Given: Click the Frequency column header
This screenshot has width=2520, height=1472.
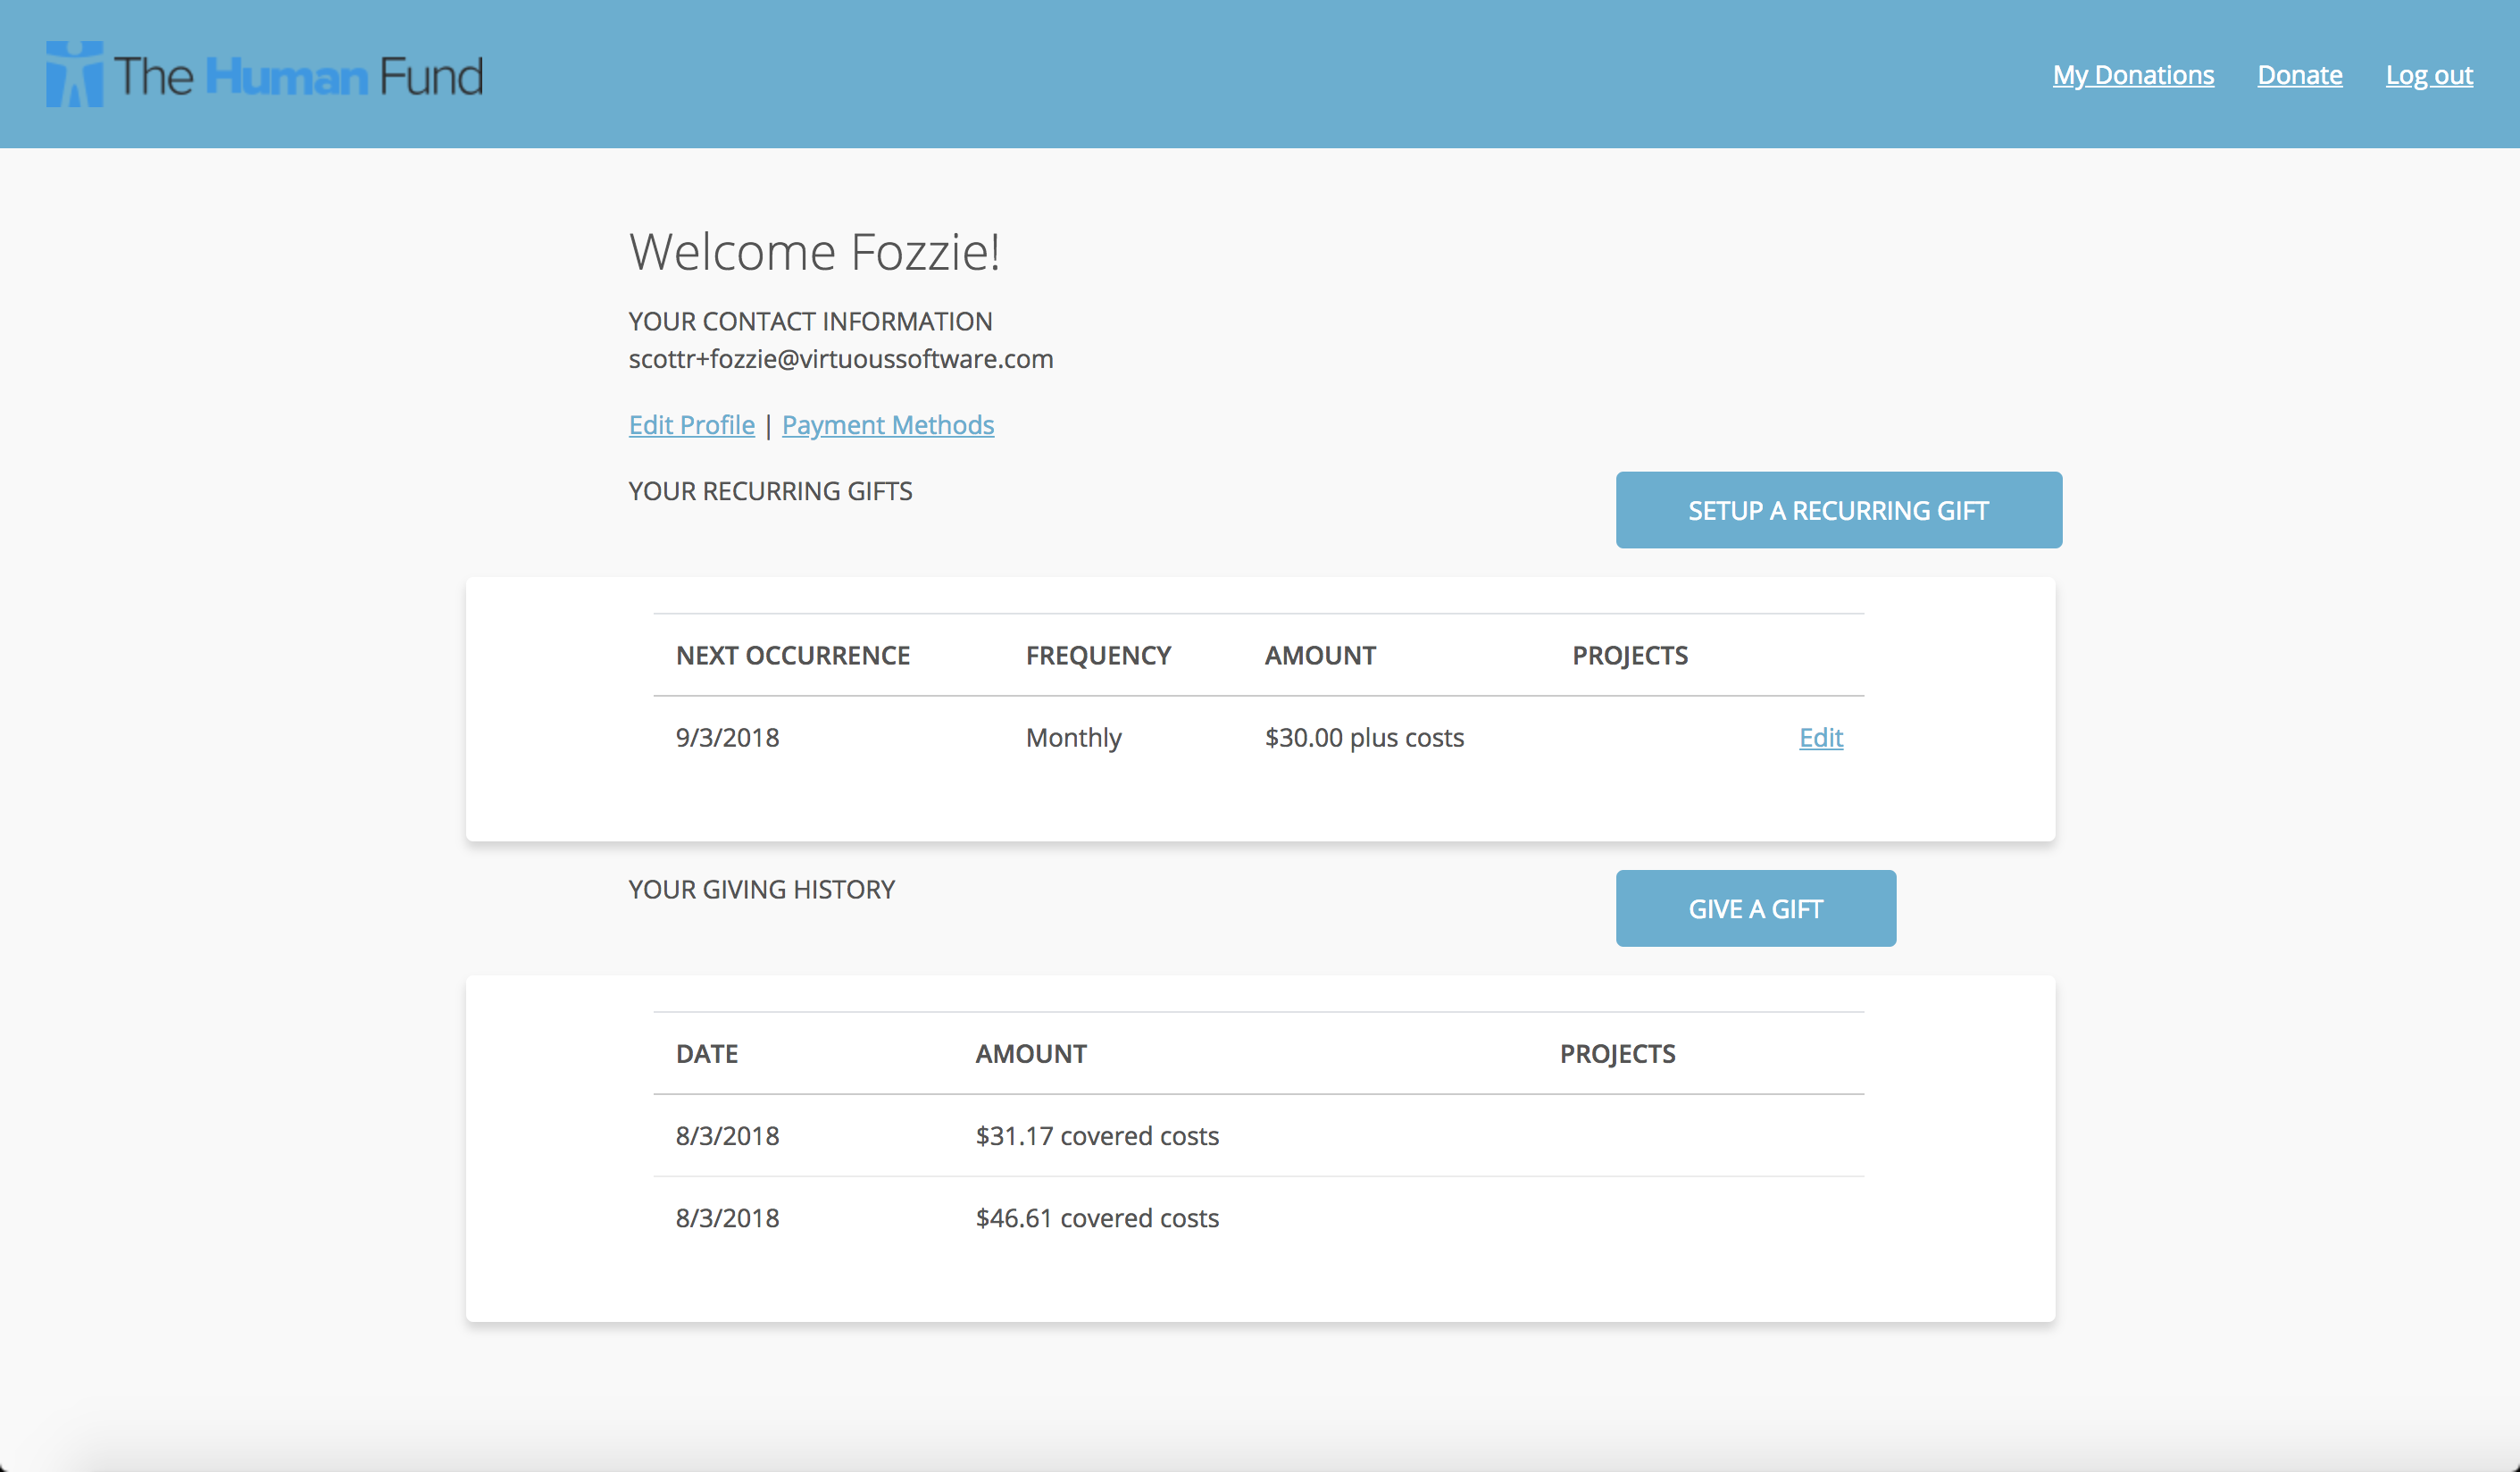Looking at the screenshot, I should coord(1097,656).
